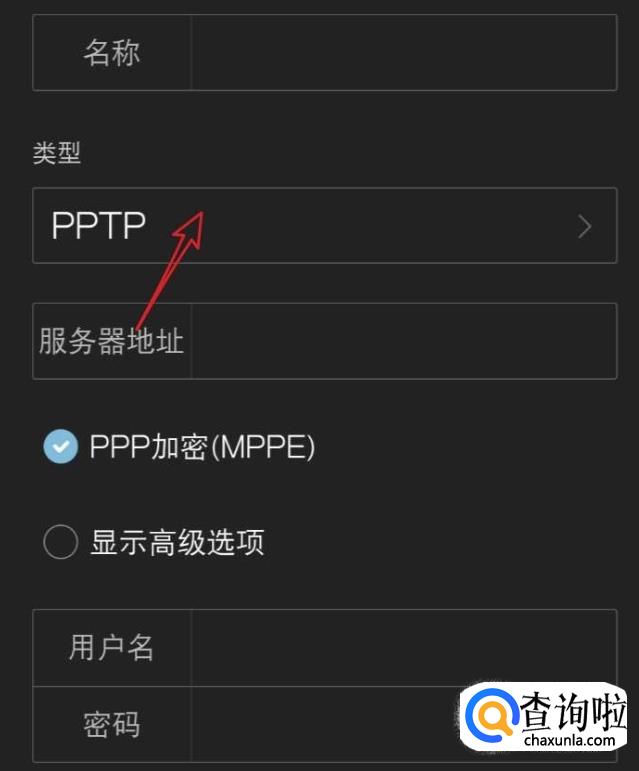
Task: Enable the 显示高级选项 advanced options checkbox
Action: coord(60,542)
